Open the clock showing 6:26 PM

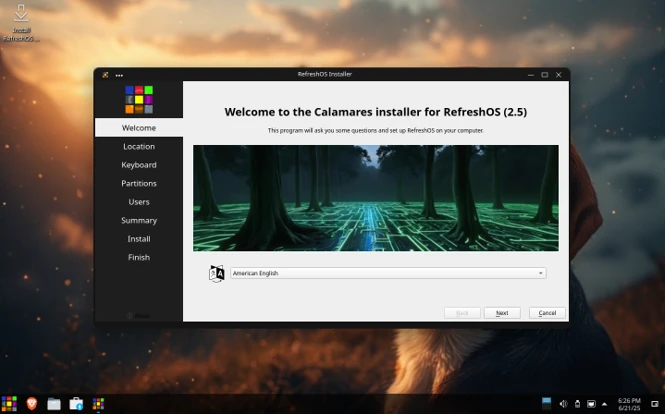[629, 404]
